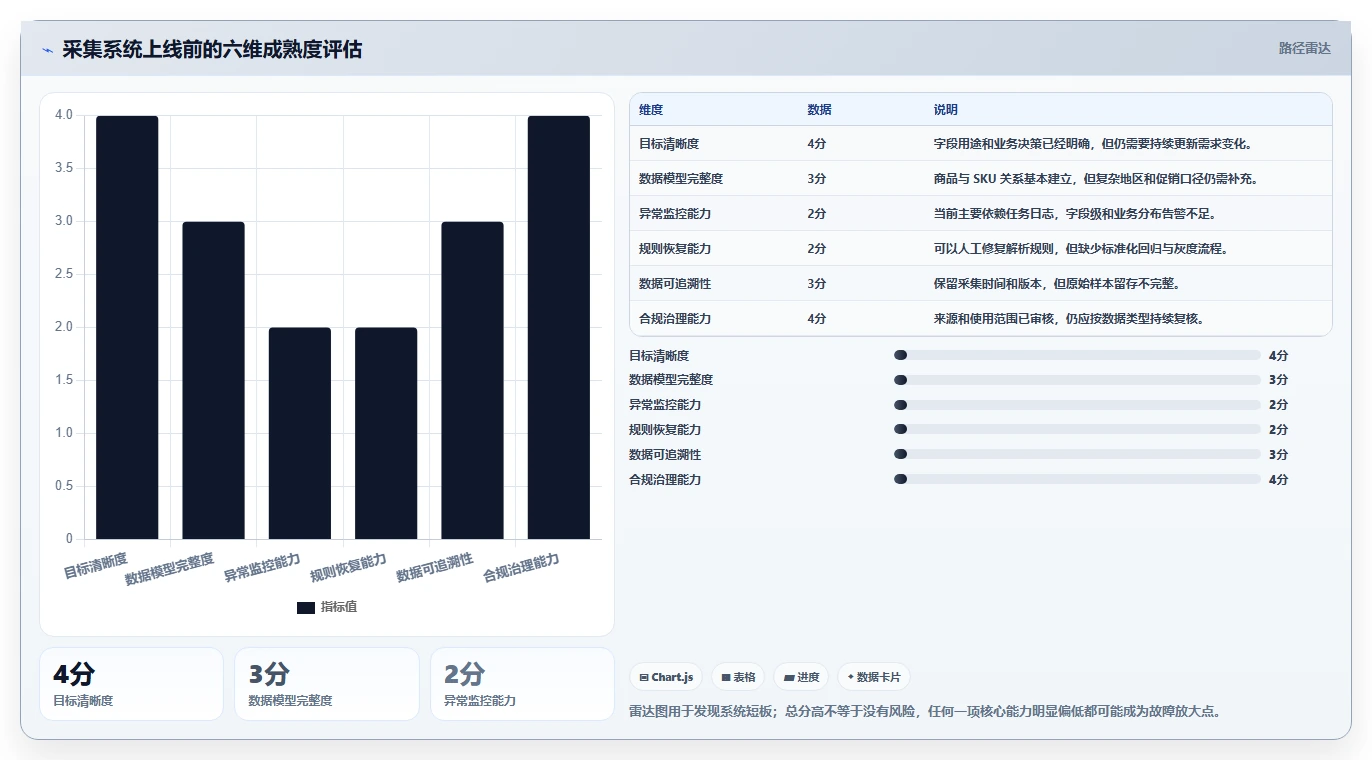Click the 合规治理能力 cell in the table
Image resolution: width=1372 pixels, height=760 pixels.
(675, 318)
